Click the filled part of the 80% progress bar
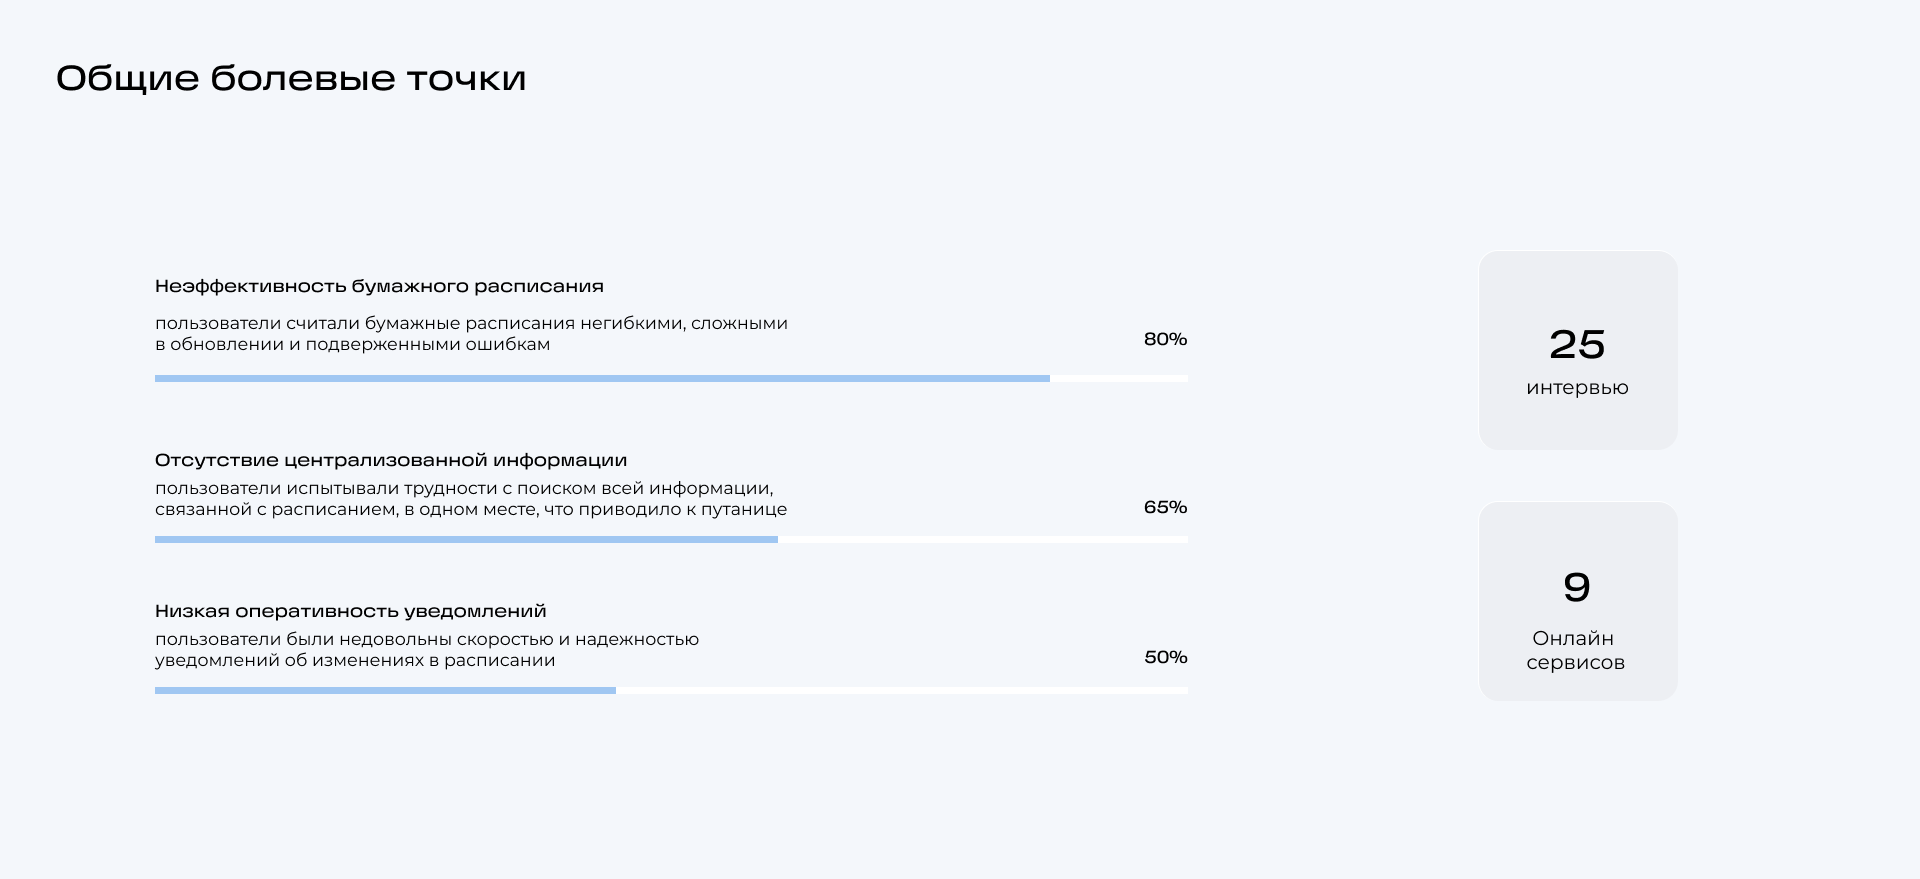This screenshot has height=879, width=1920. click(602, 379)
